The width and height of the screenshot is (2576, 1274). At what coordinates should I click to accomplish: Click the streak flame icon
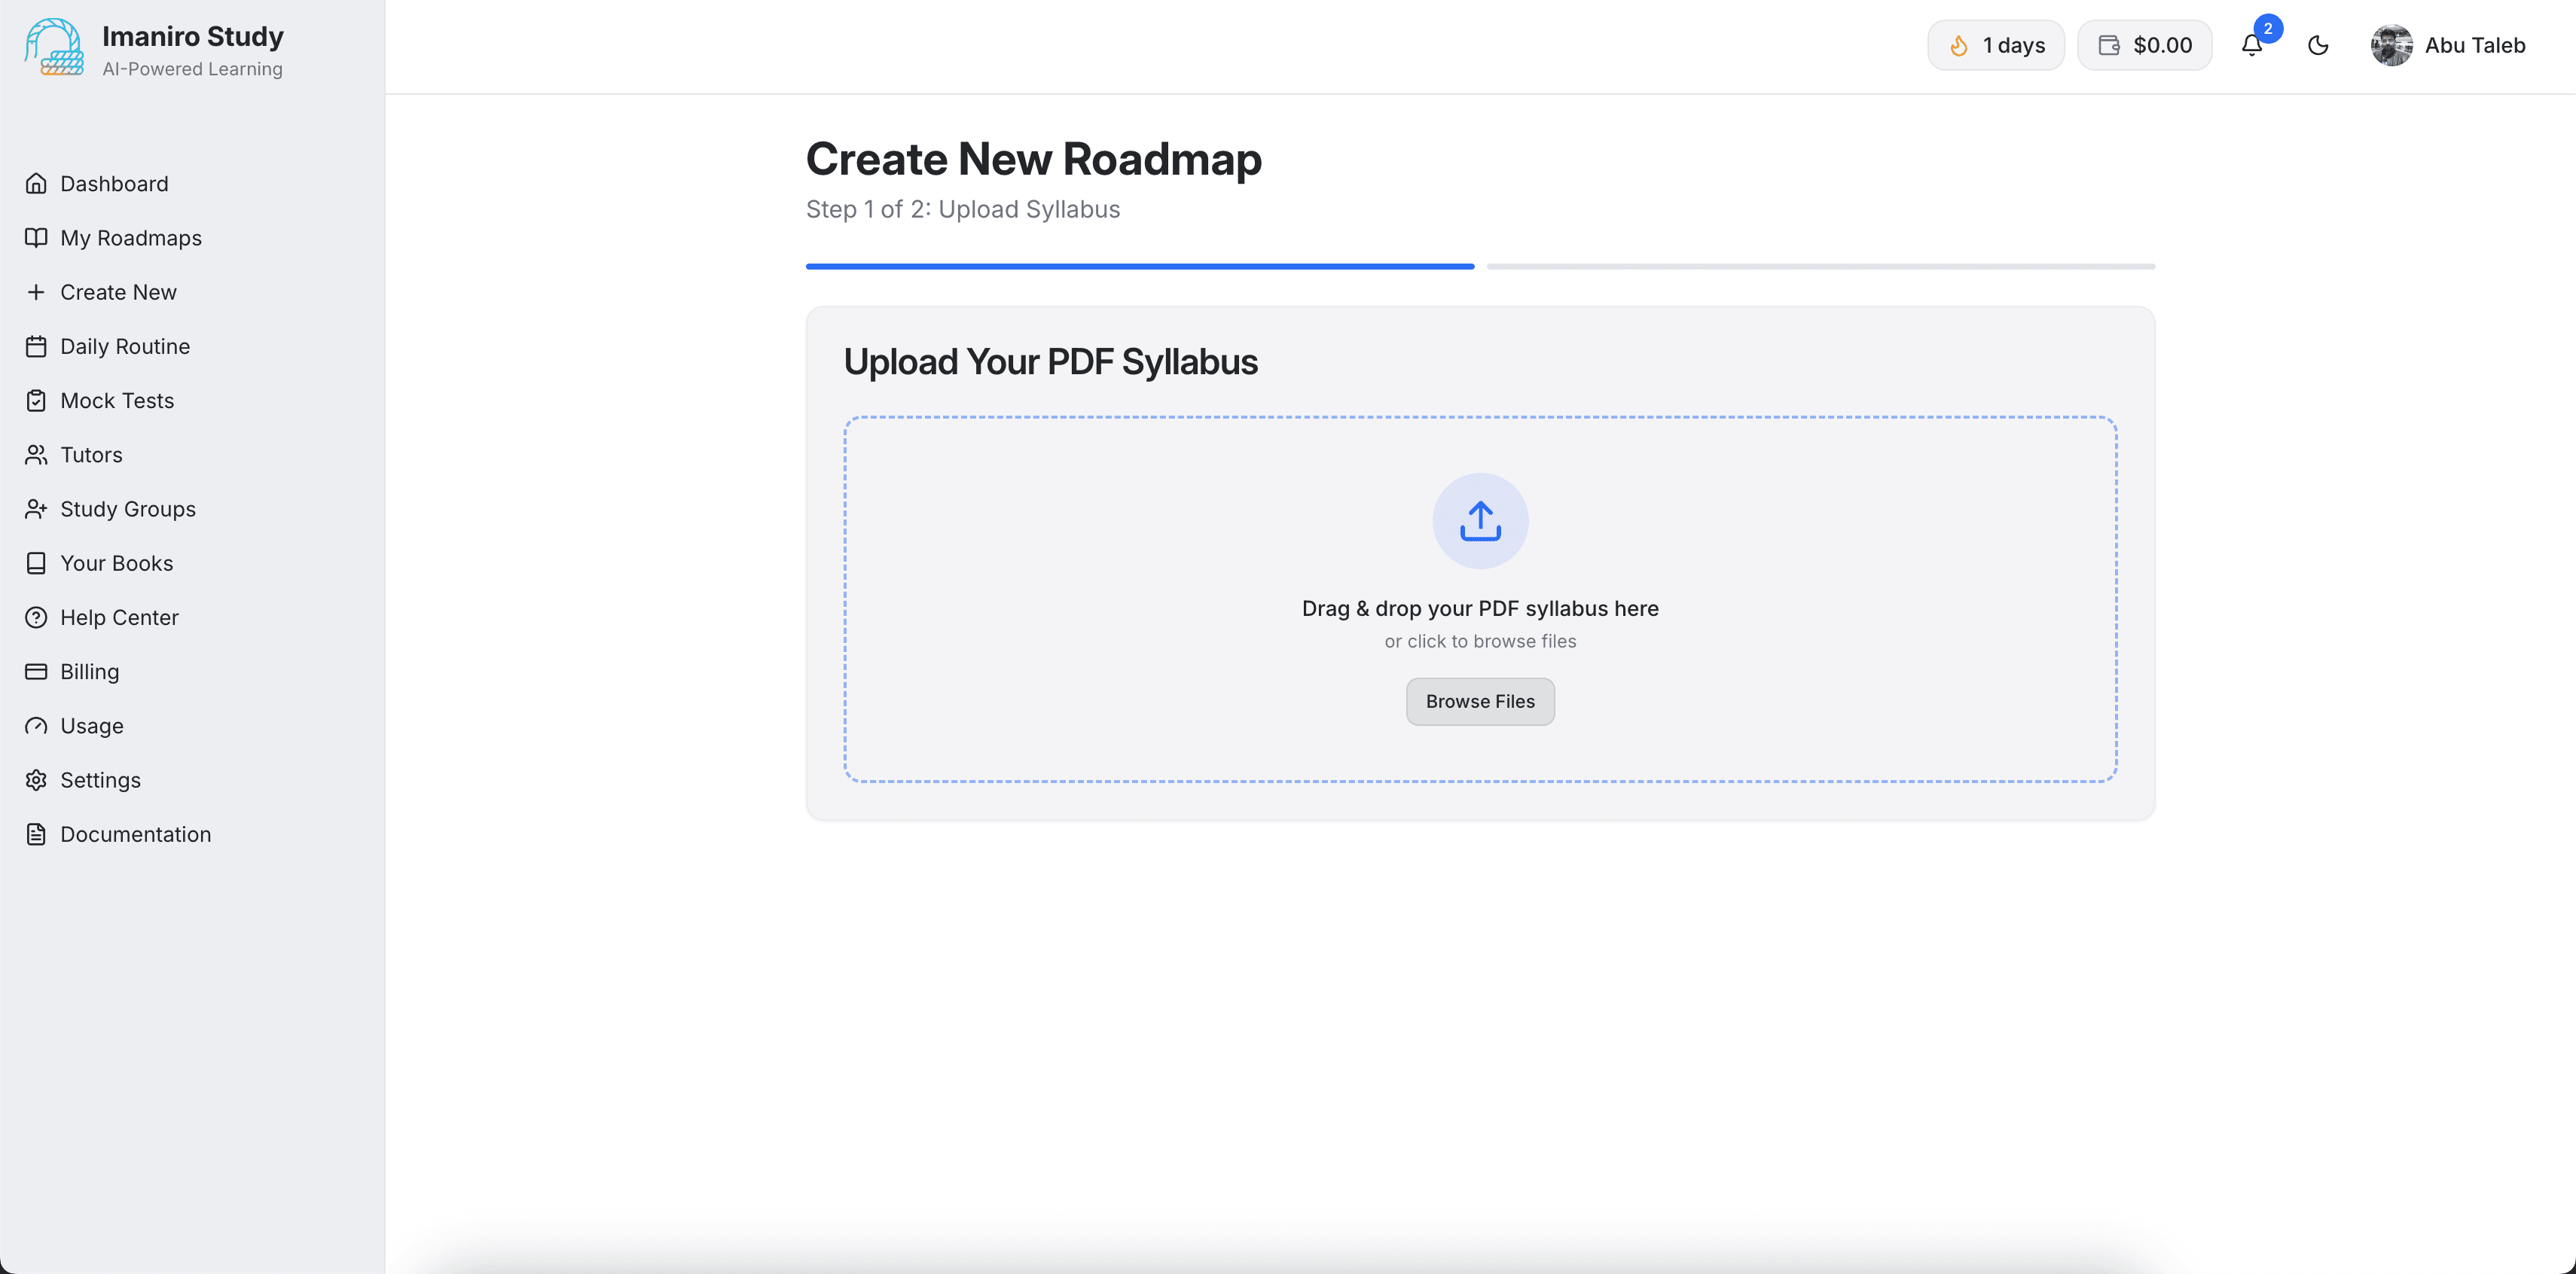point(1959,45)
